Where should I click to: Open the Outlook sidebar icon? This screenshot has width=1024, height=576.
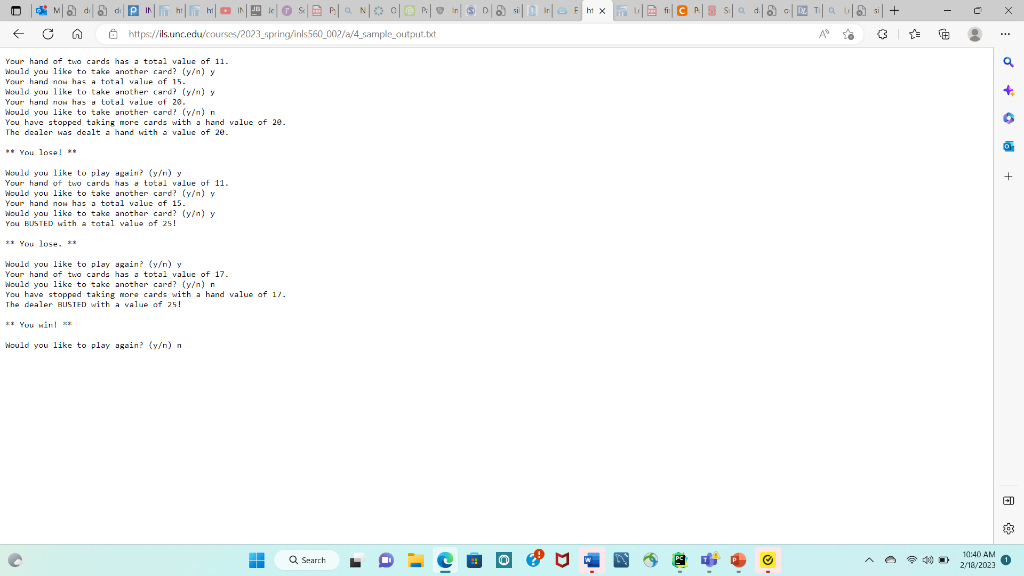[x=1007, y=146]
